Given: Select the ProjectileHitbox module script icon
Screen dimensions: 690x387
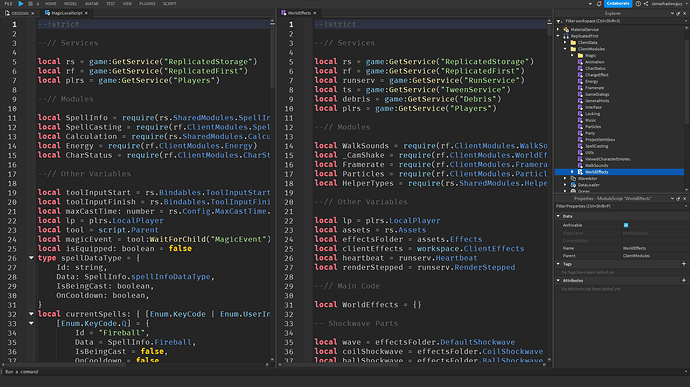Looking at the screenshot, I should point(580,140).
